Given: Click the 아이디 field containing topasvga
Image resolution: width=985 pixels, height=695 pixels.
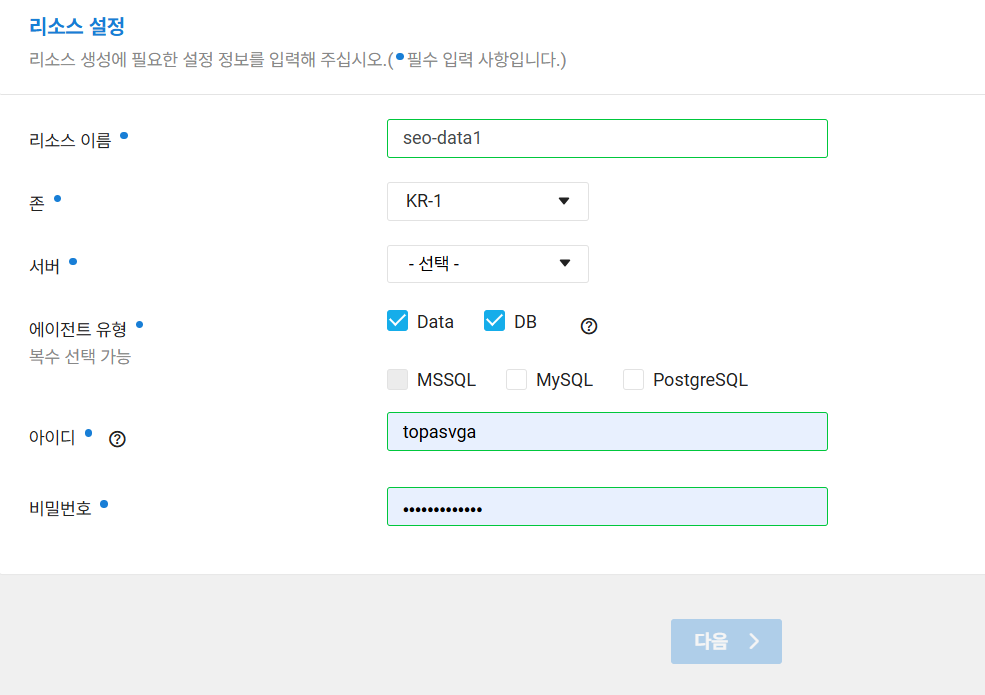Looking at the screenshot, I should pos(607,432).
